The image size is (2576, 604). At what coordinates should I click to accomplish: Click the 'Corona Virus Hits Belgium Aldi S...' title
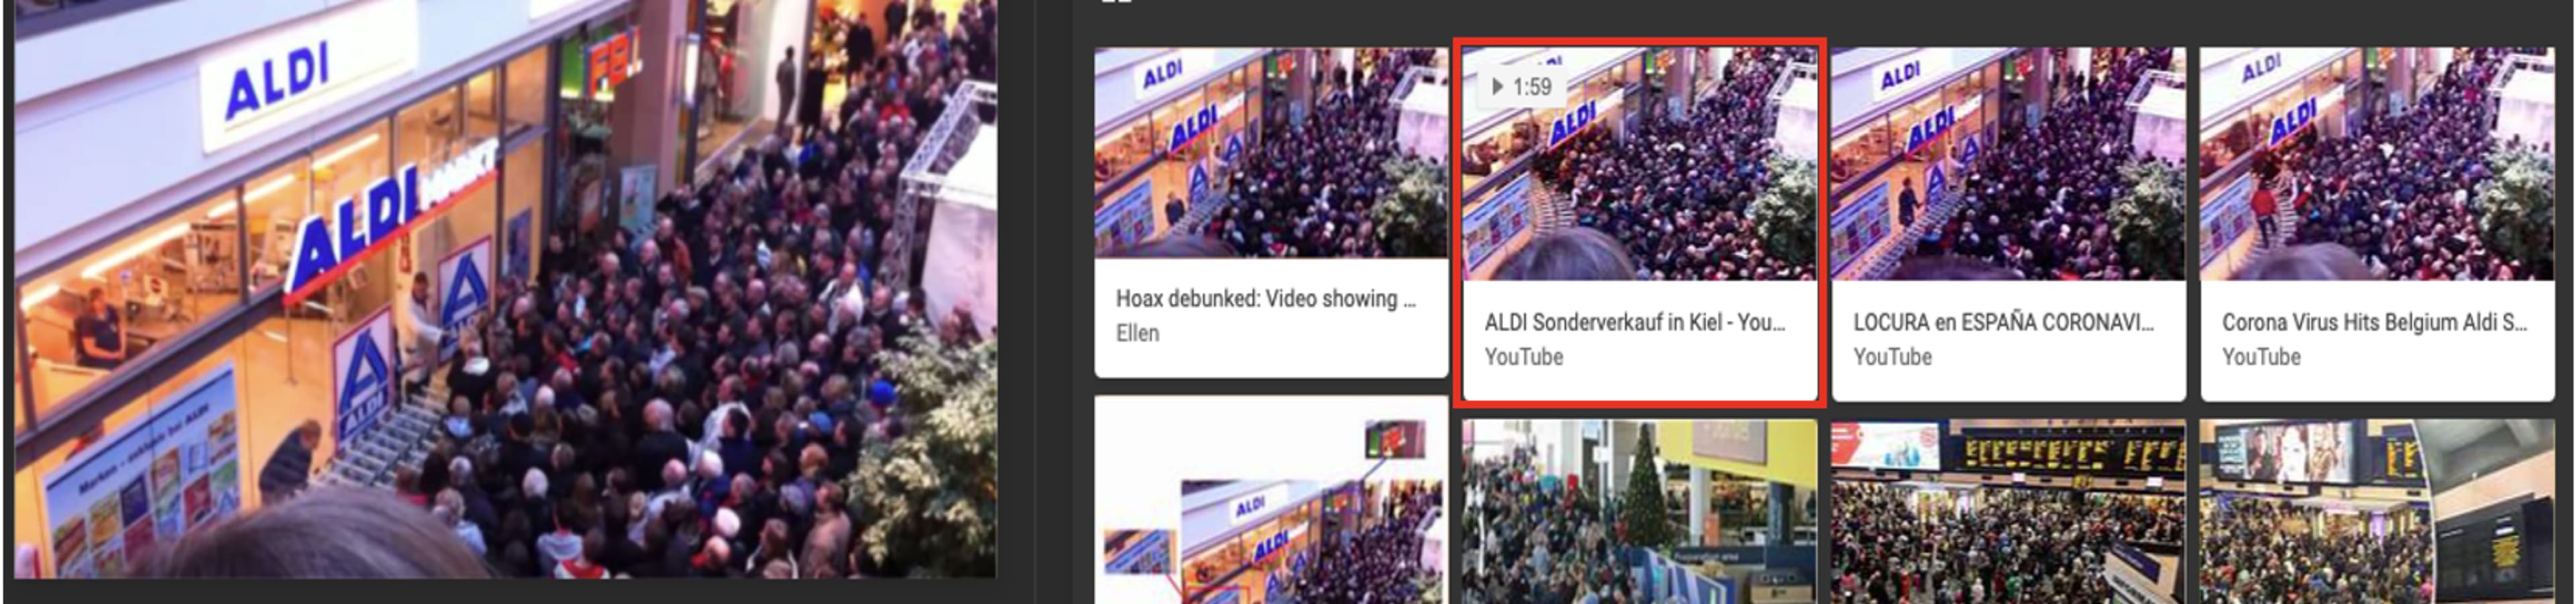(x=2374, y=323)
